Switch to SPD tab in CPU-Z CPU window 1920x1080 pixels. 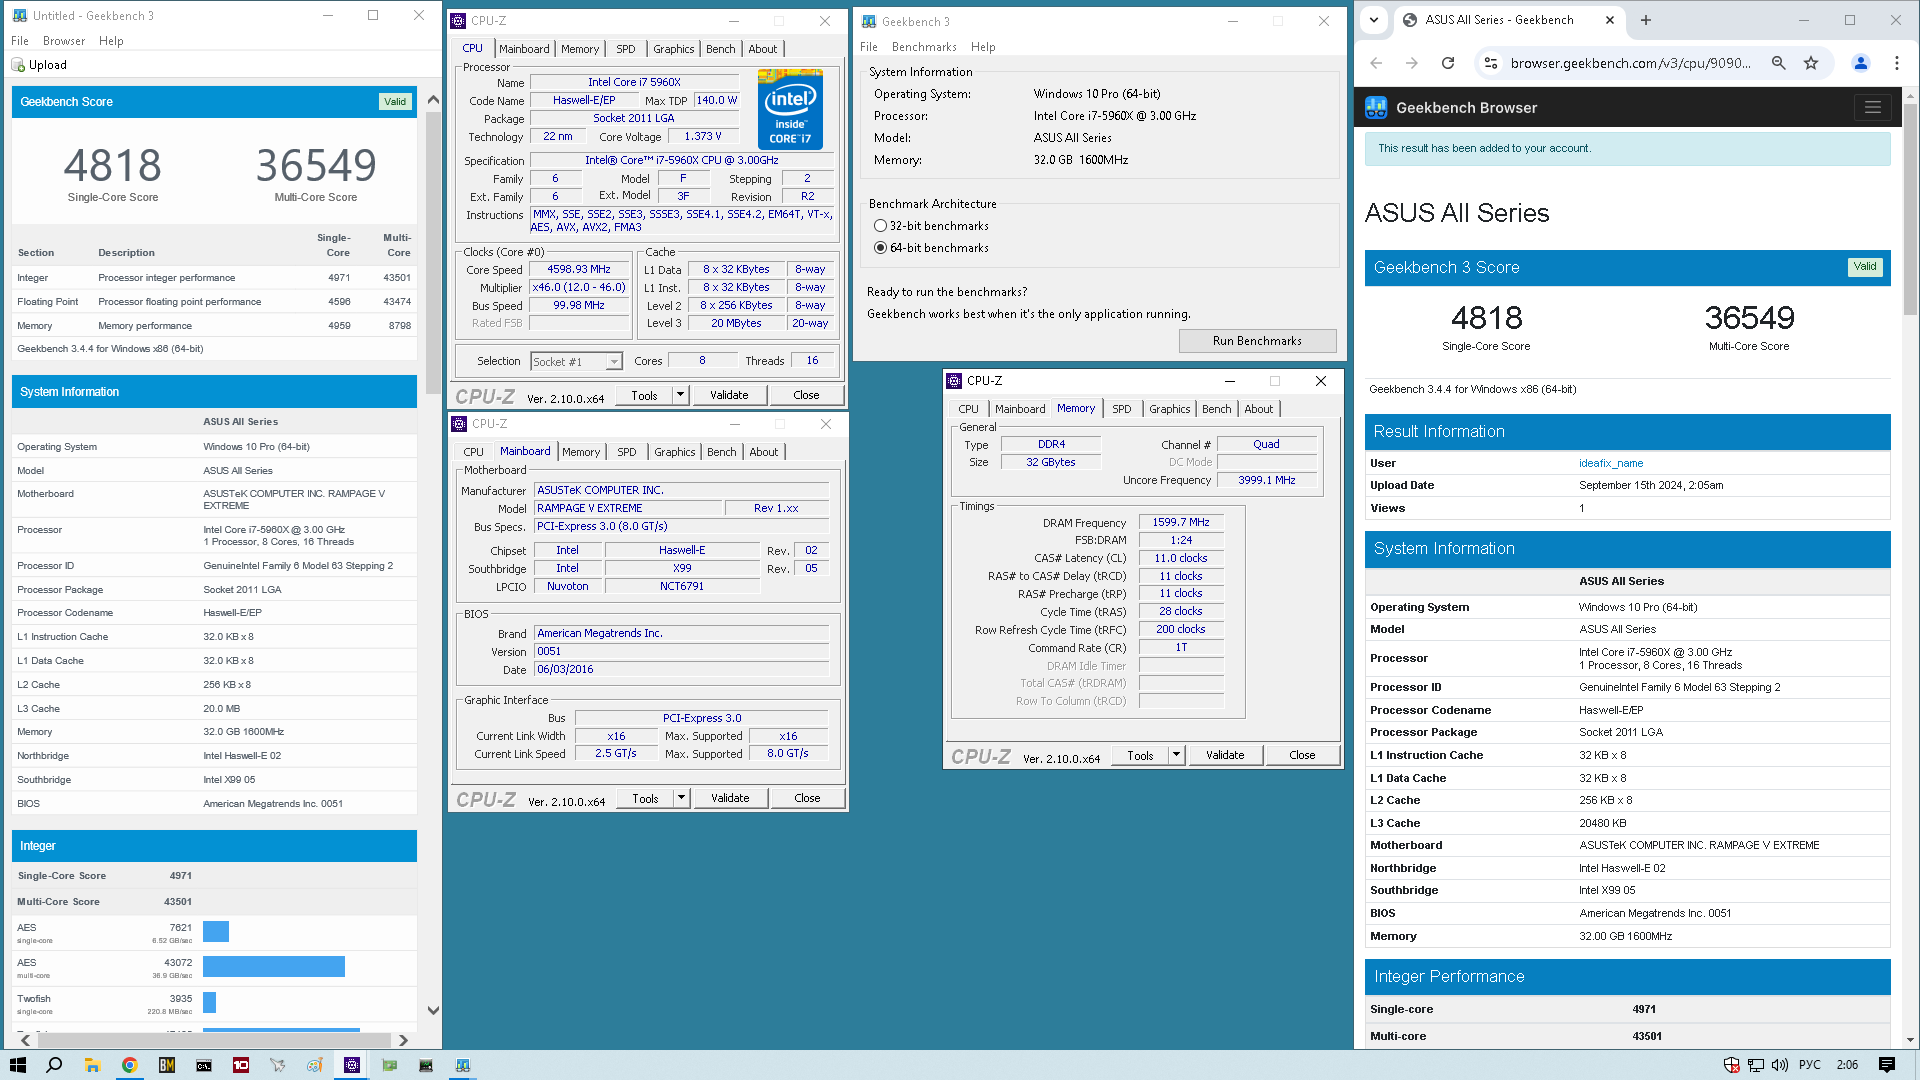(x=626, y=49)
